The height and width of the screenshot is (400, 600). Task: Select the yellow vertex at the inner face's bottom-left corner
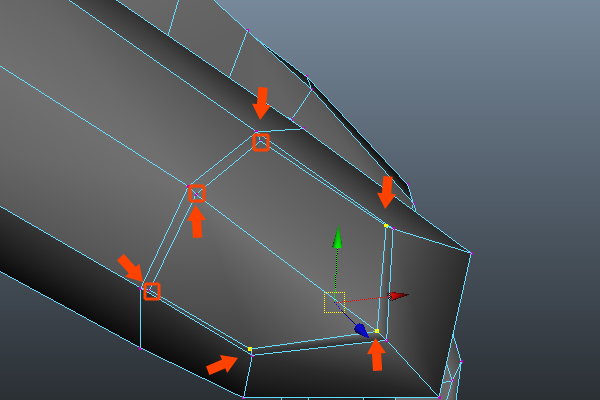coord(250,349)
